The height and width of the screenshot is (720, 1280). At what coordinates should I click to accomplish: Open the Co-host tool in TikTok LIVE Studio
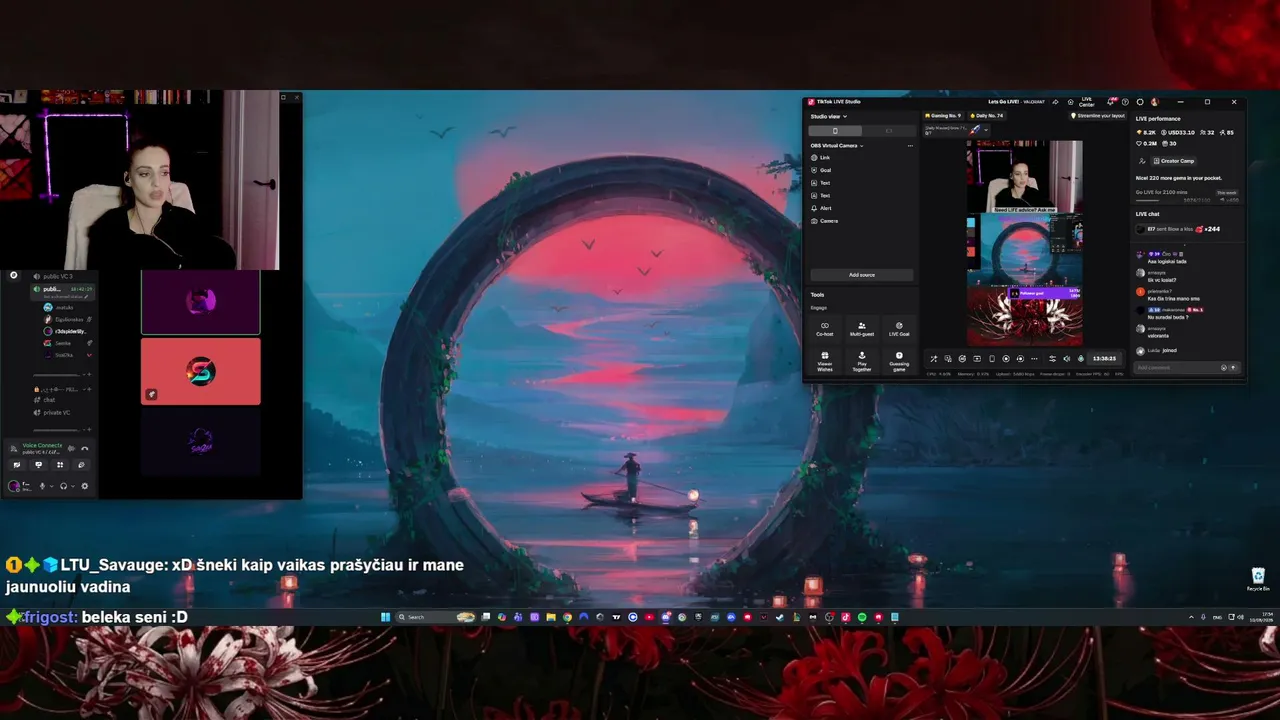(x=825, y=328)
